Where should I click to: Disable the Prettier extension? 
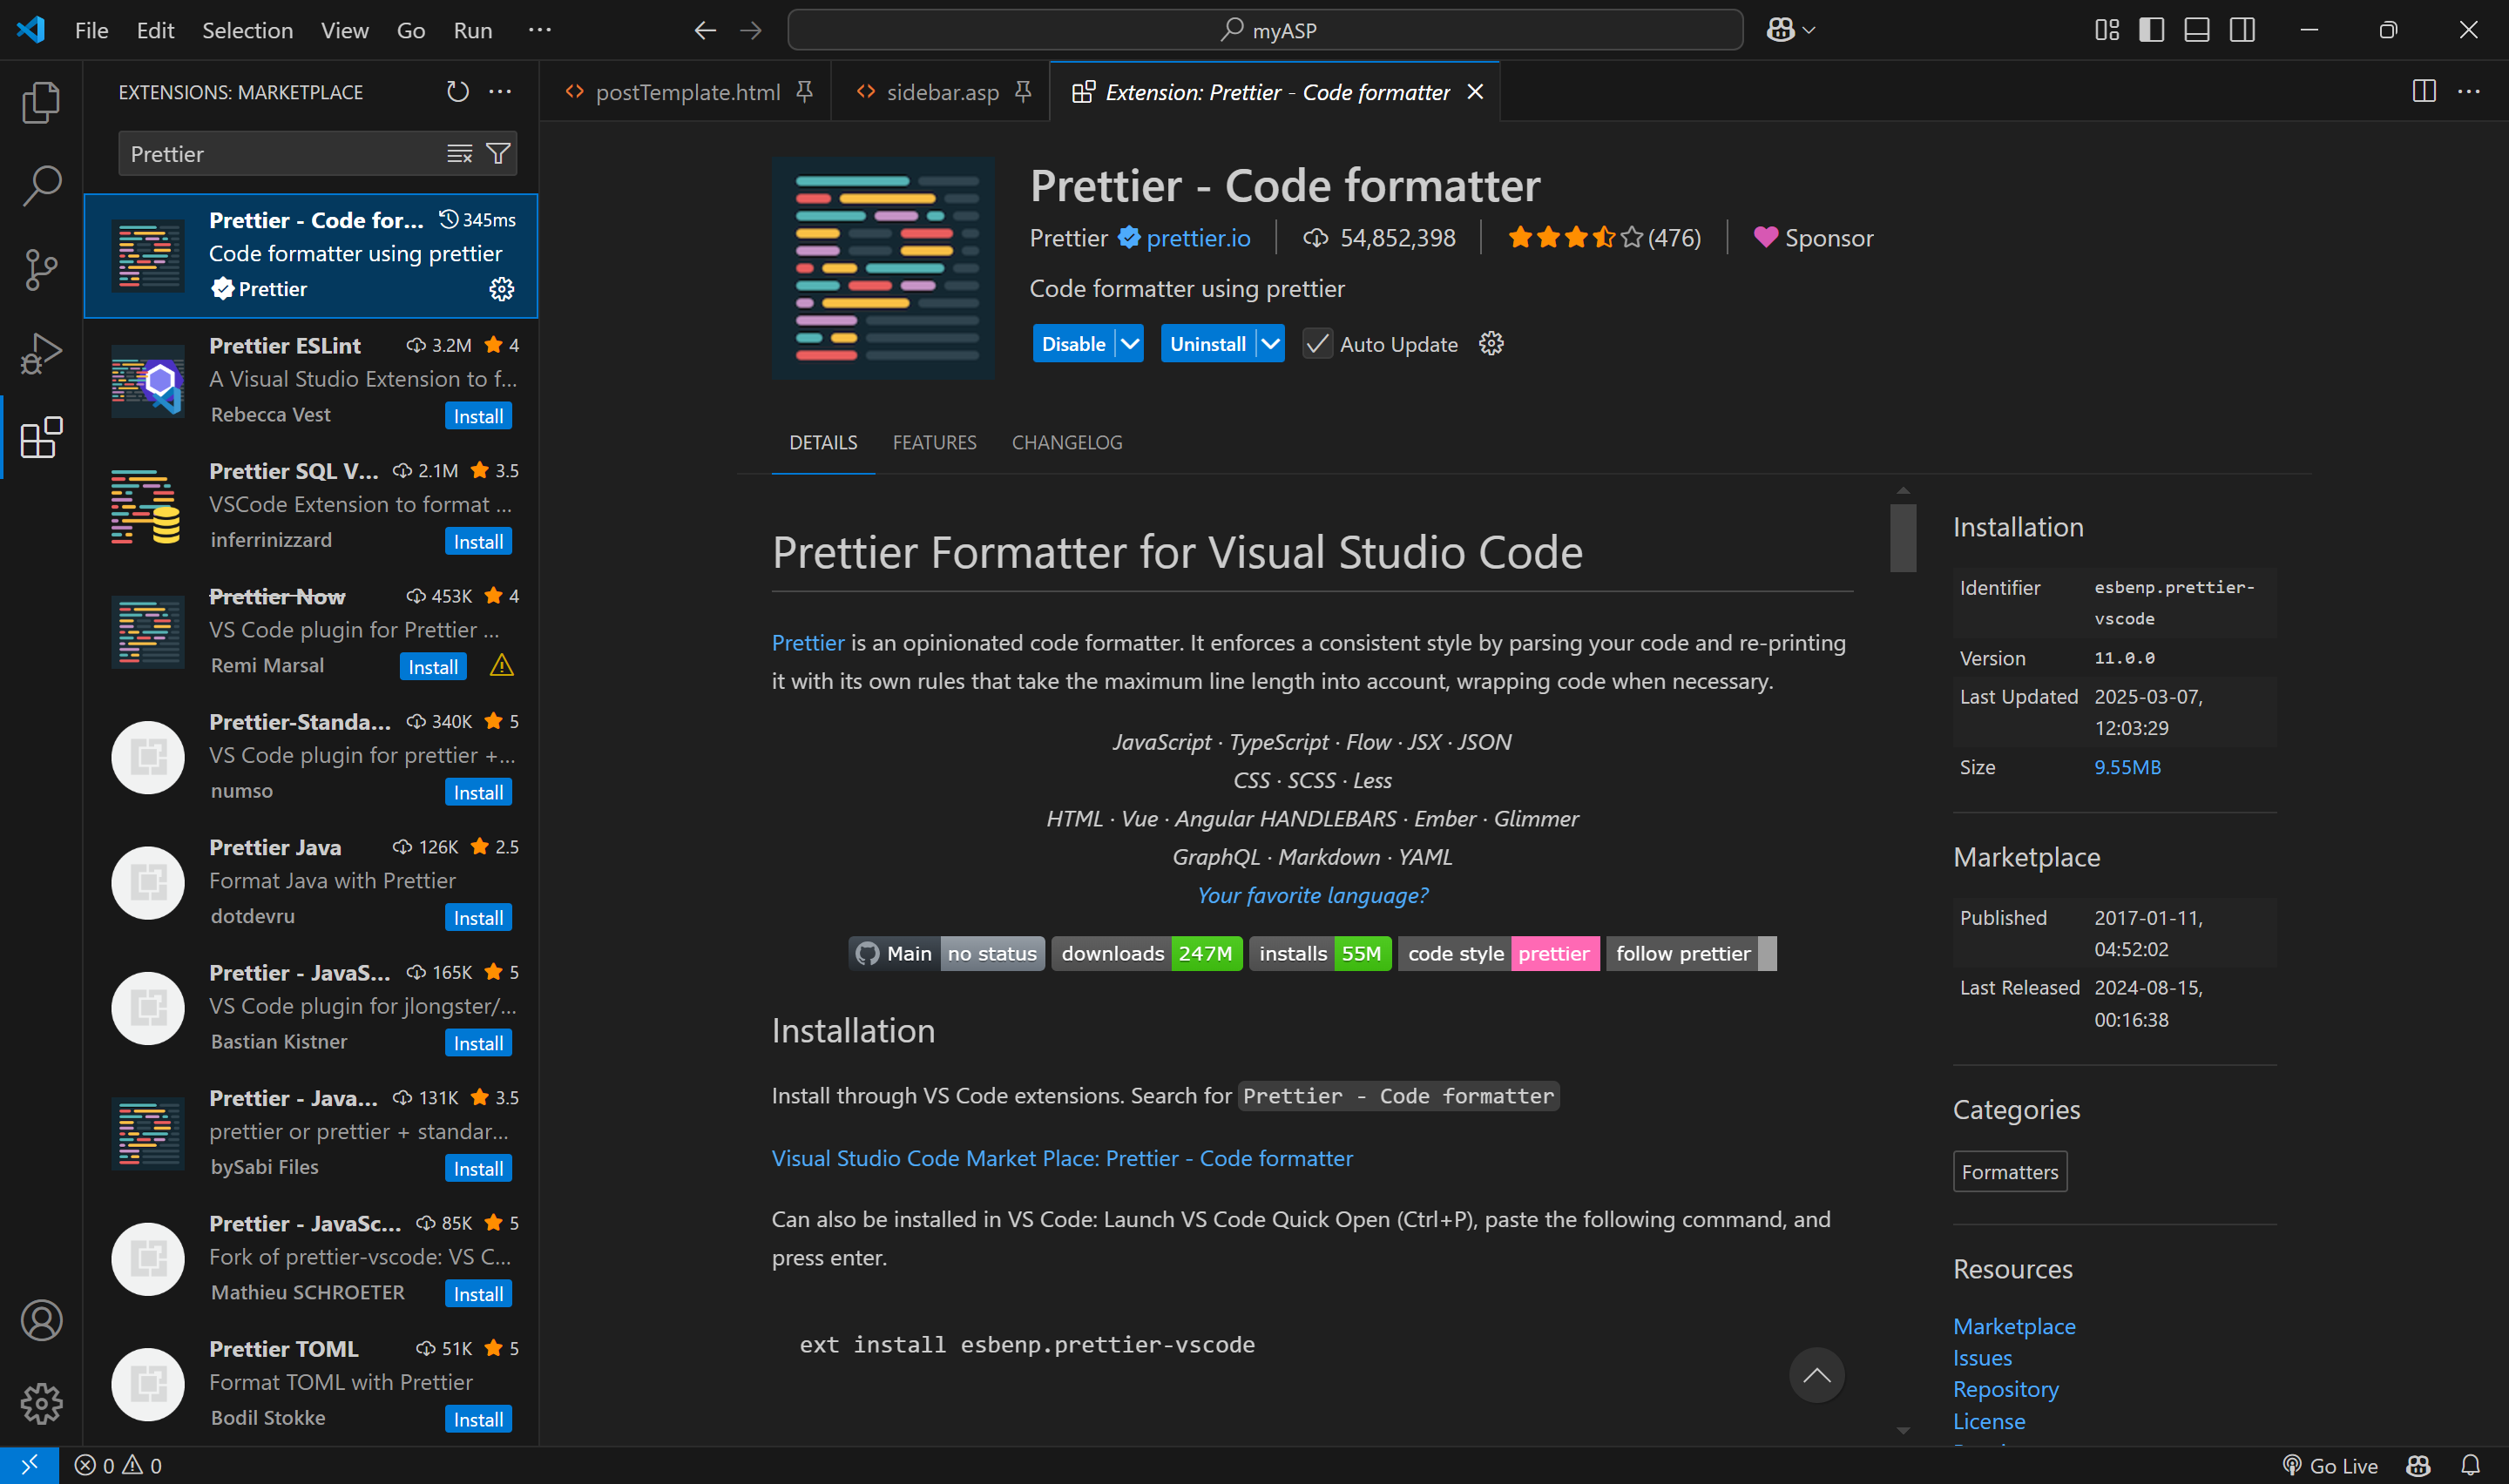click(x=1073, y=344)
